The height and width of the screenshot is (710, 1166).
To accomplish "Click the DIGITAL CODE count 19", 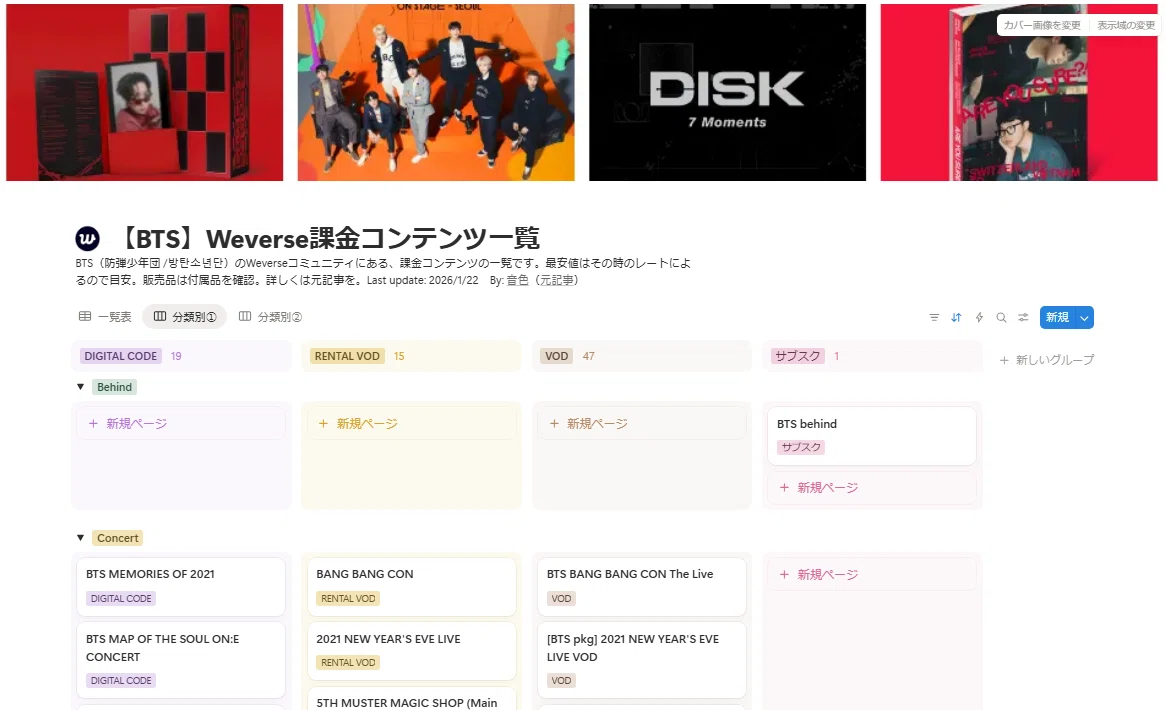I will pos(176,356).
